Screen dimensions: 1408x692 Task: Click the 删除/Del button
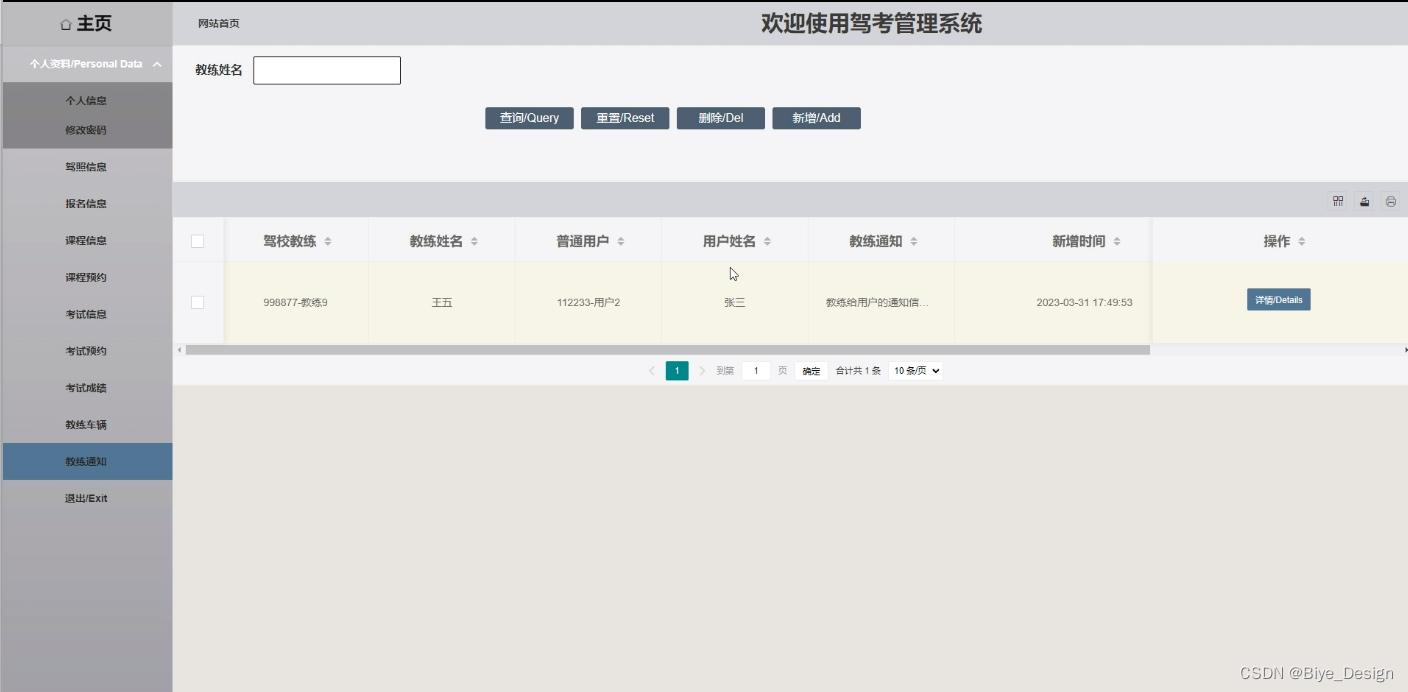click(721, 118)
